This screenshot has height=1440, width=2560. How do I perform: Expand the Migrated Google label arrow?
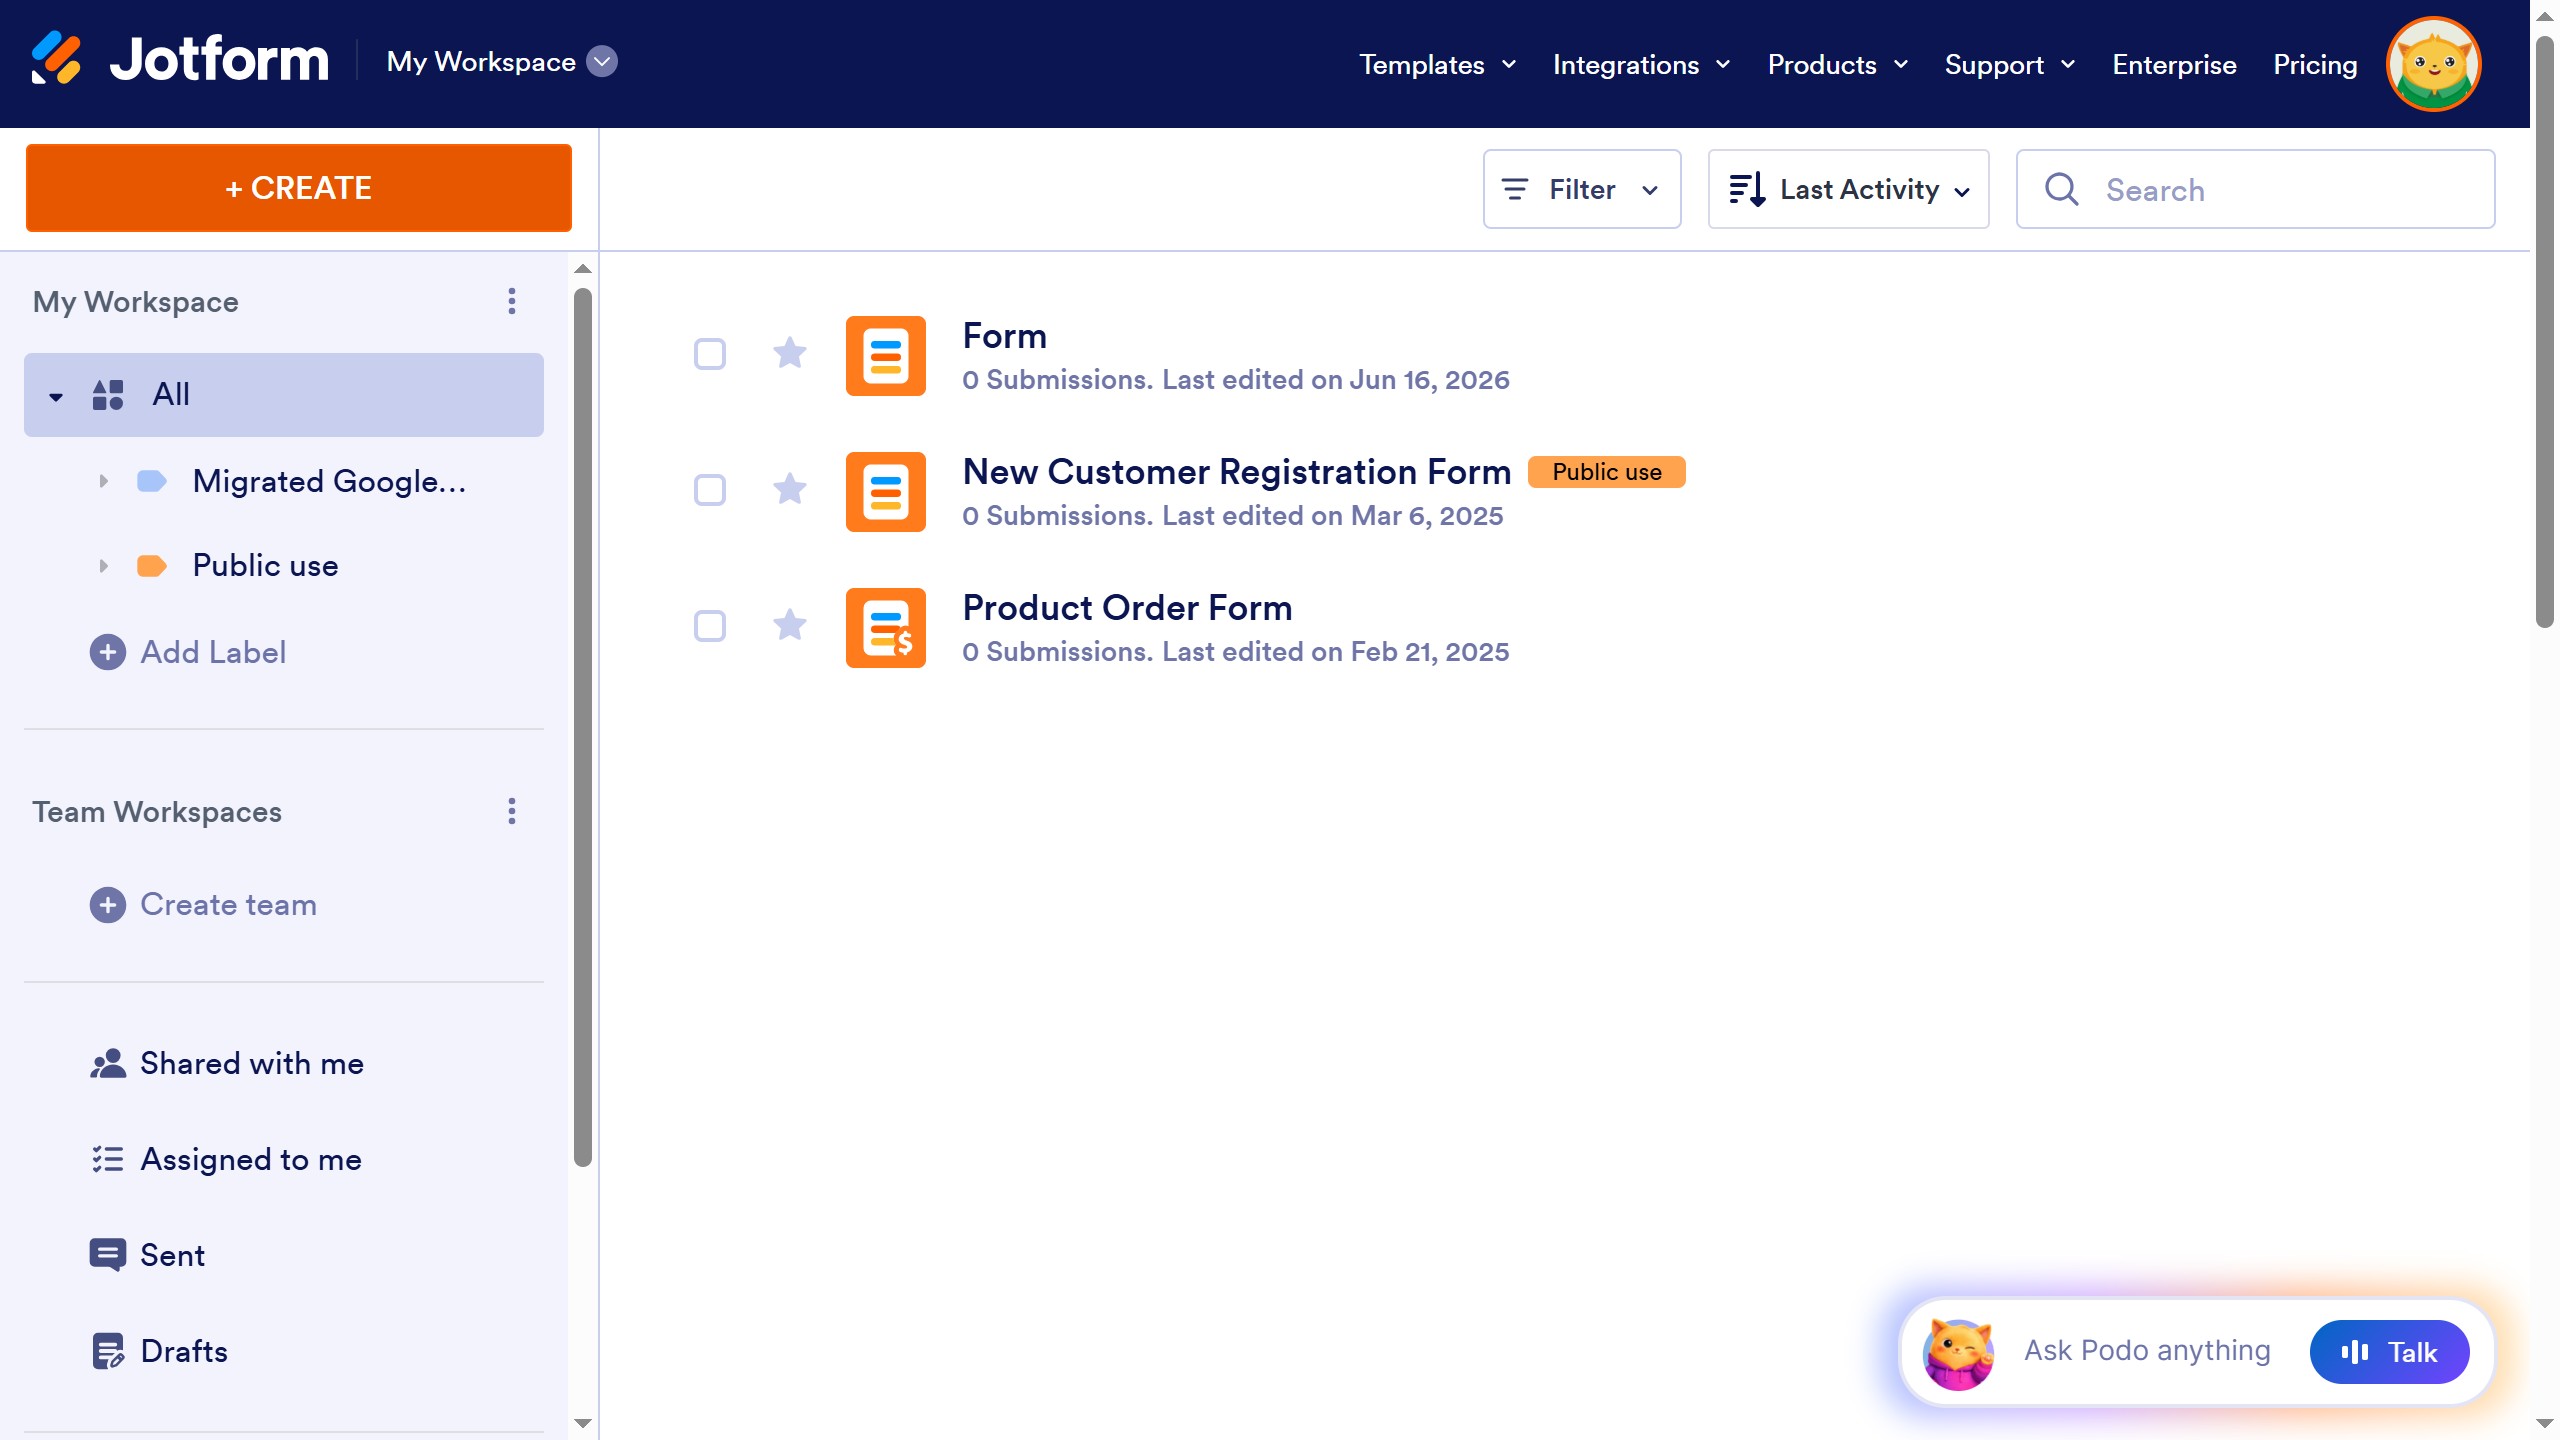(x=103, y=481)
